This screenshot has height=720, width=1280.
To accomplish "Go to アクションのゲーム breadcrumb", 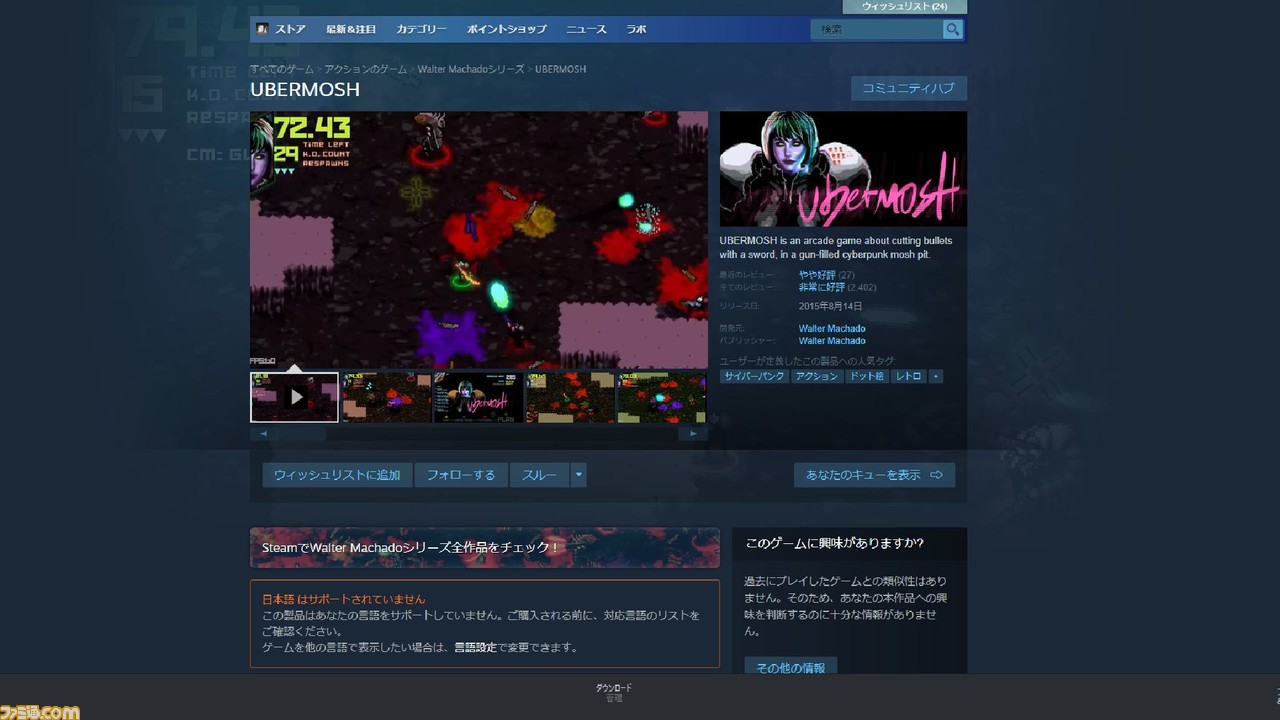I will 365,69.
